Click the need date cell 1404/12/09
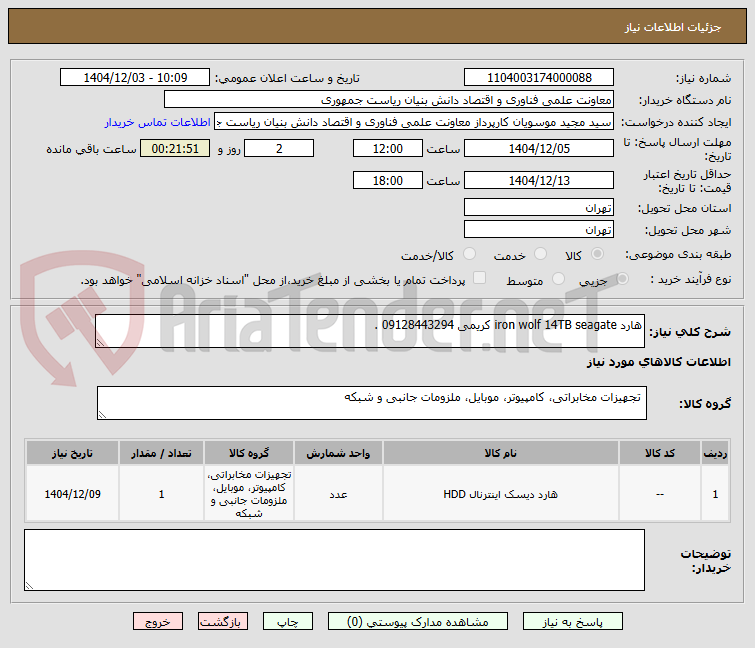The image size is (755, 648). [x=72, y=494]
